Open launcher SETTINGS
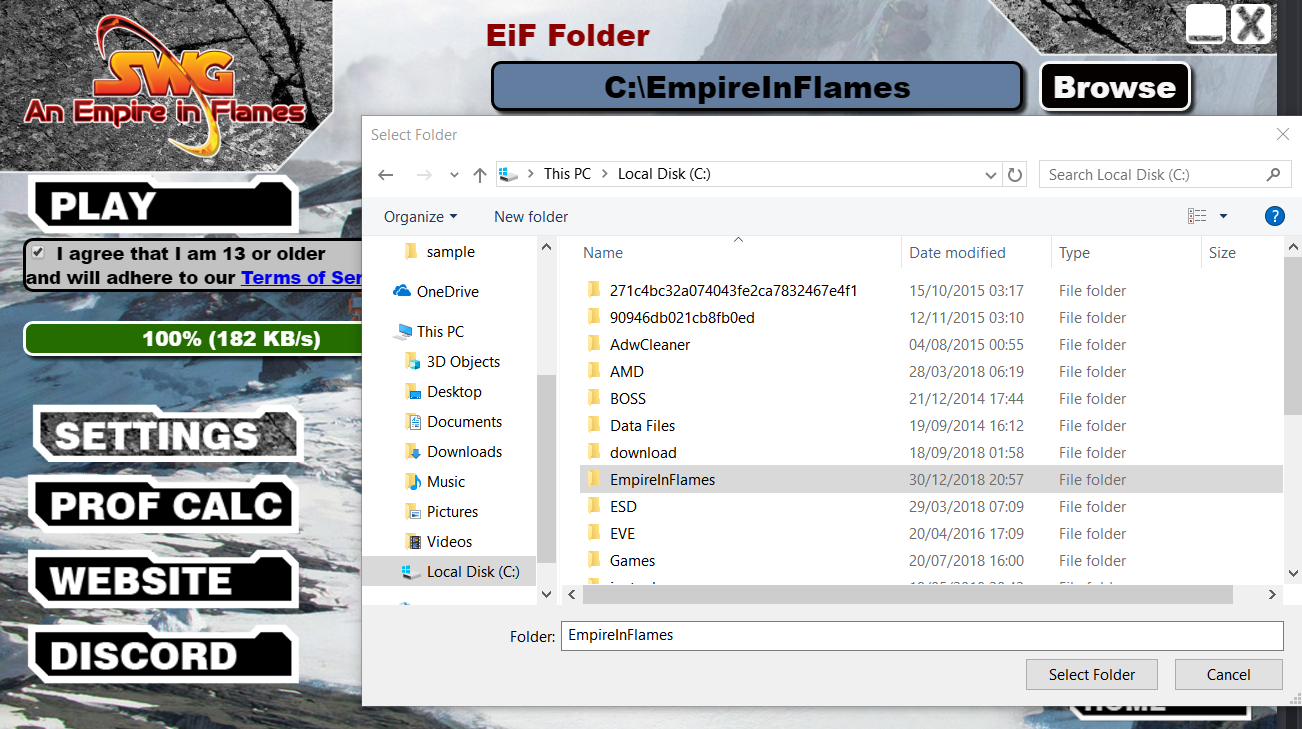 (x=167, y=435)
